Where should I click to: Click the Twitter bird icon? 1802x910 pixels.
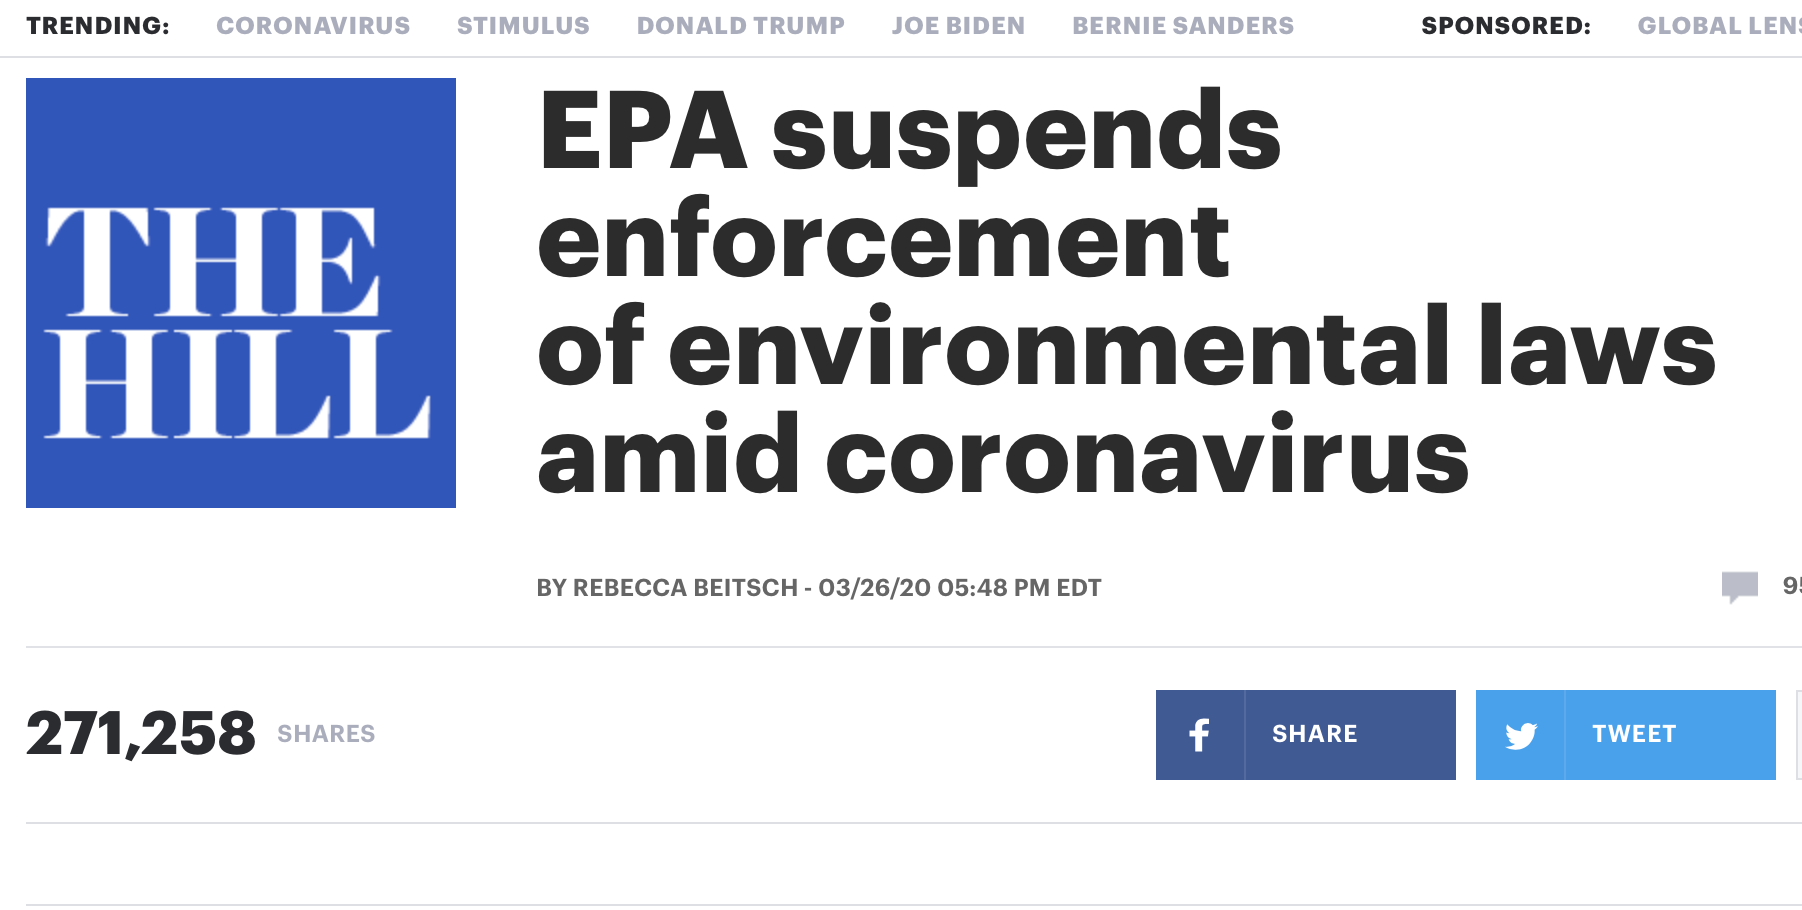pos(1521,736)
